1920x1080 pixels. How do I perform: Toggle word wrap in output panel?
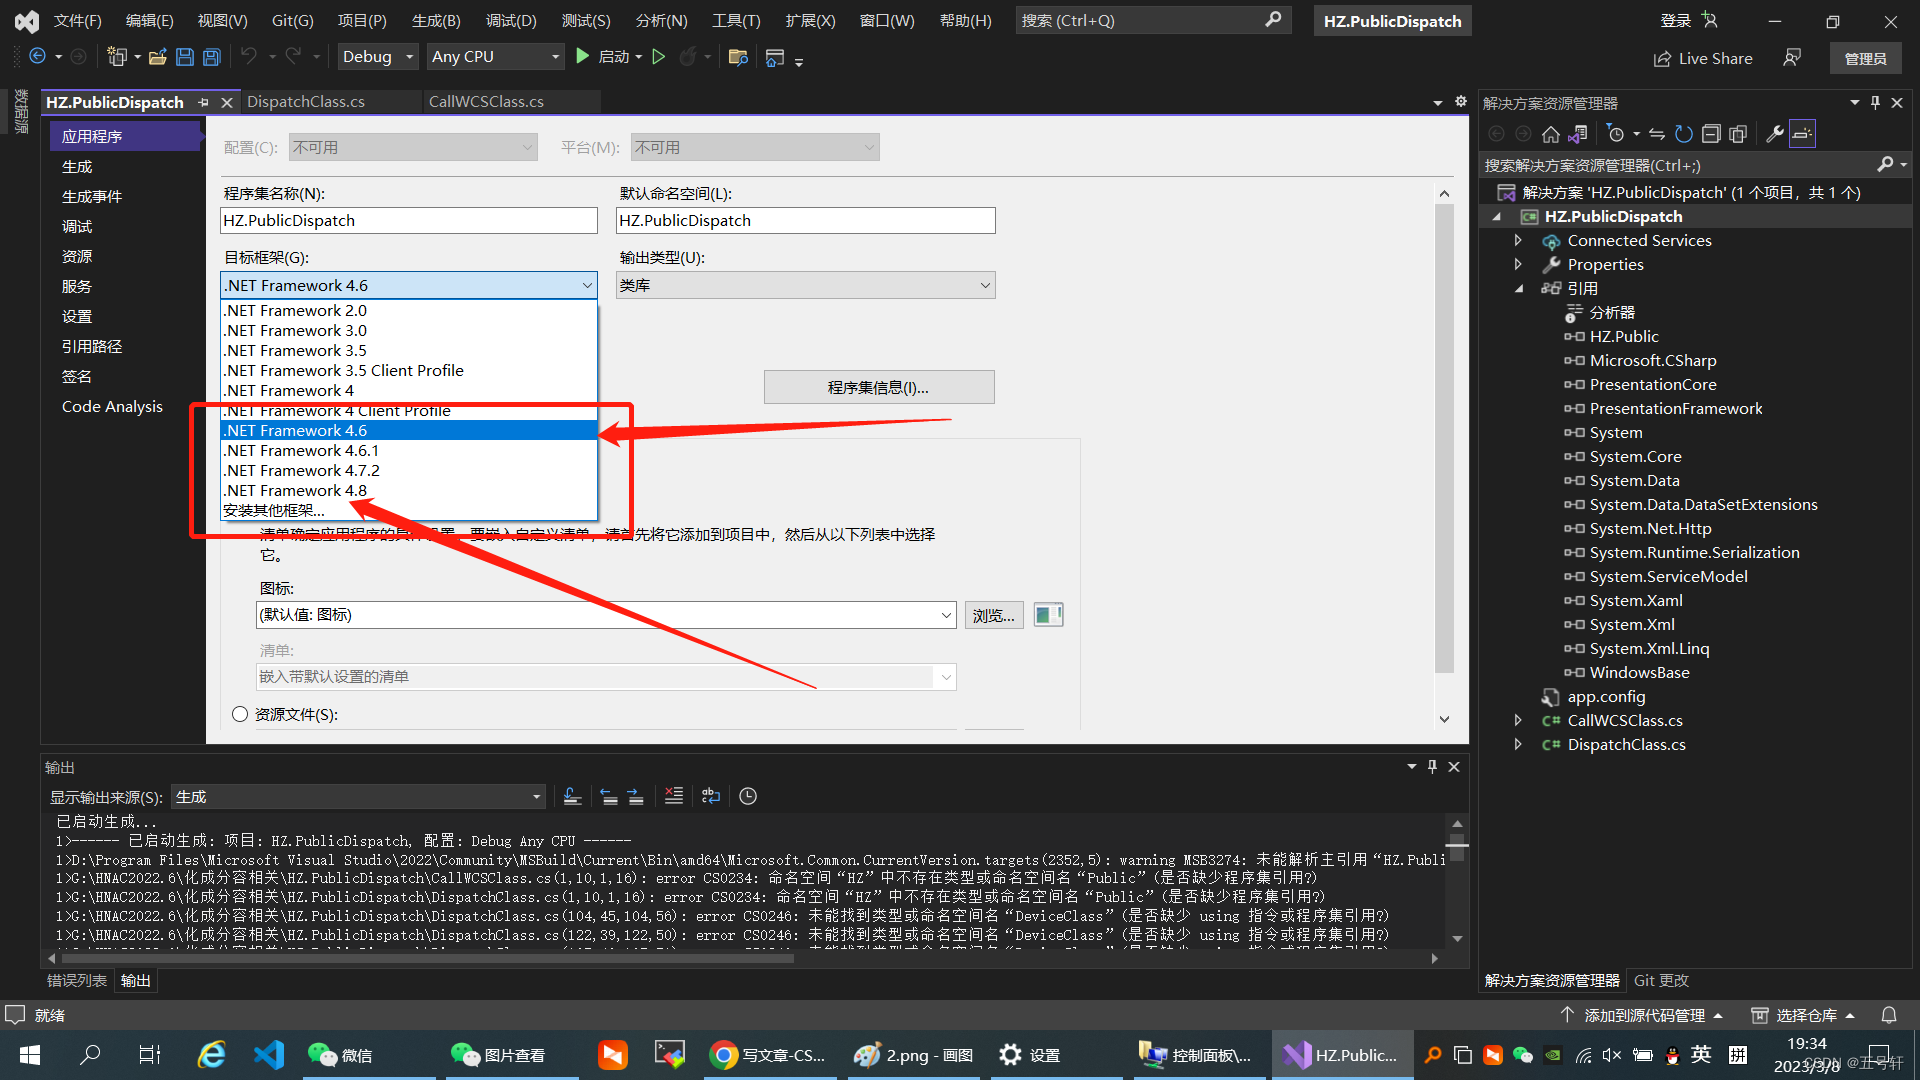coord(711,796)
